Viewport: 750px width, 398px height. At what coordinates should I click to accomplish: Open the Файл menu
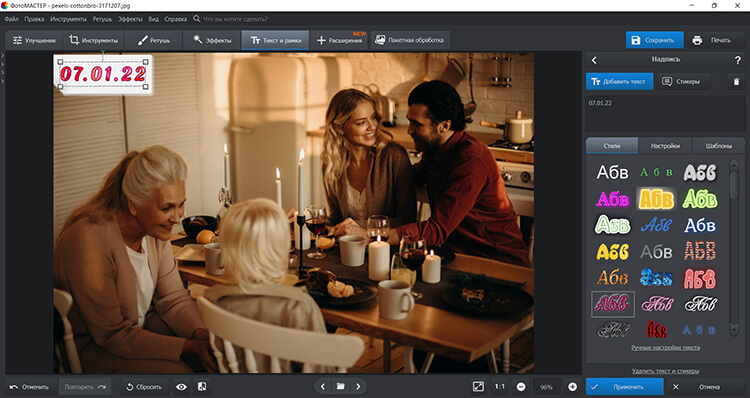click(x=11, y=19)
